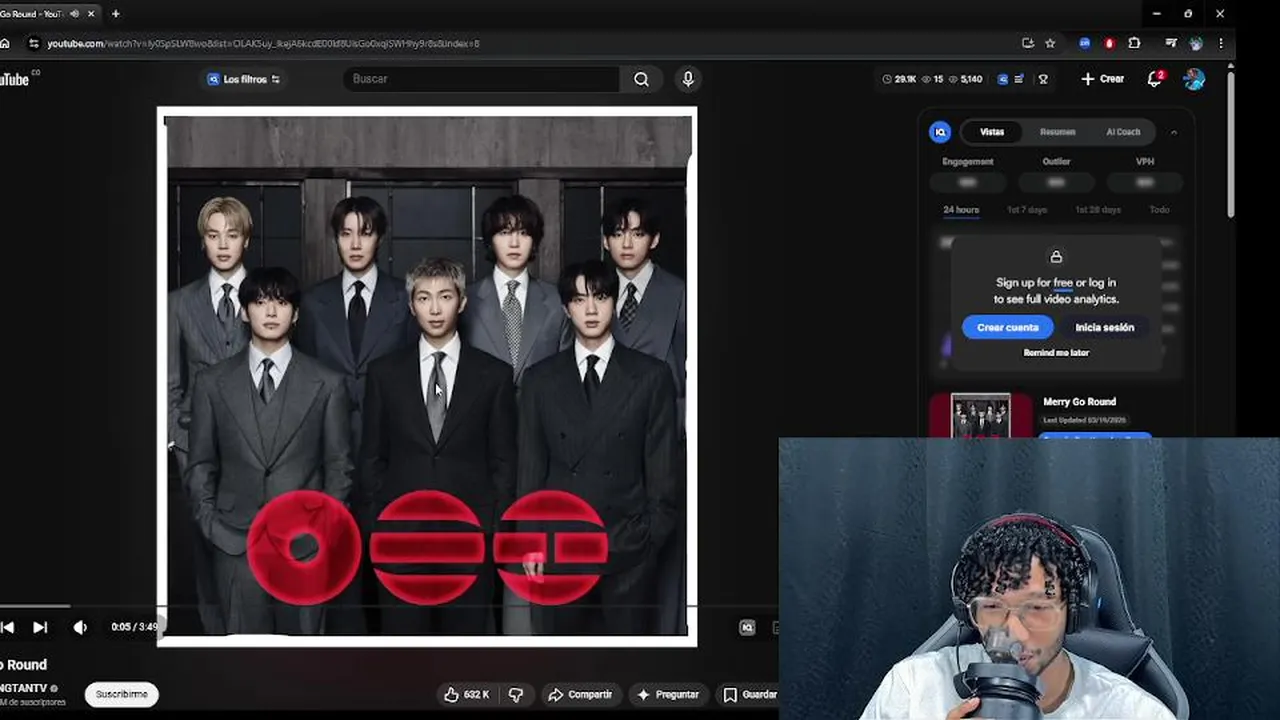Screen dimensions: 1280x720
Task: Seek on the video progress bar
Action: point(388,606)
